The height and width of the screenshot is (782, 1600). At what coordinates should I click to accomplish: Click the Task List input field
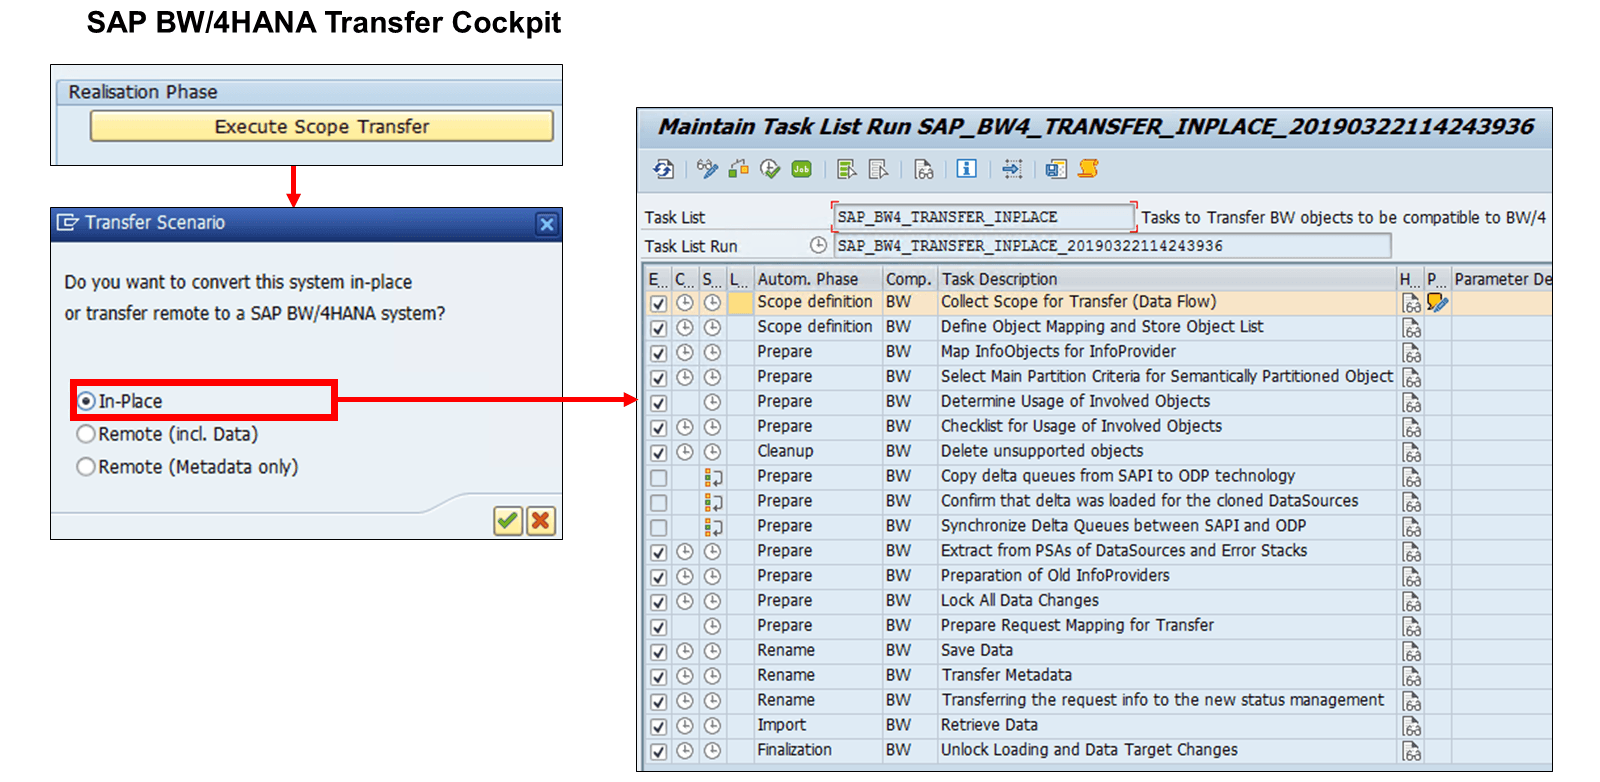tap(984, 217)
